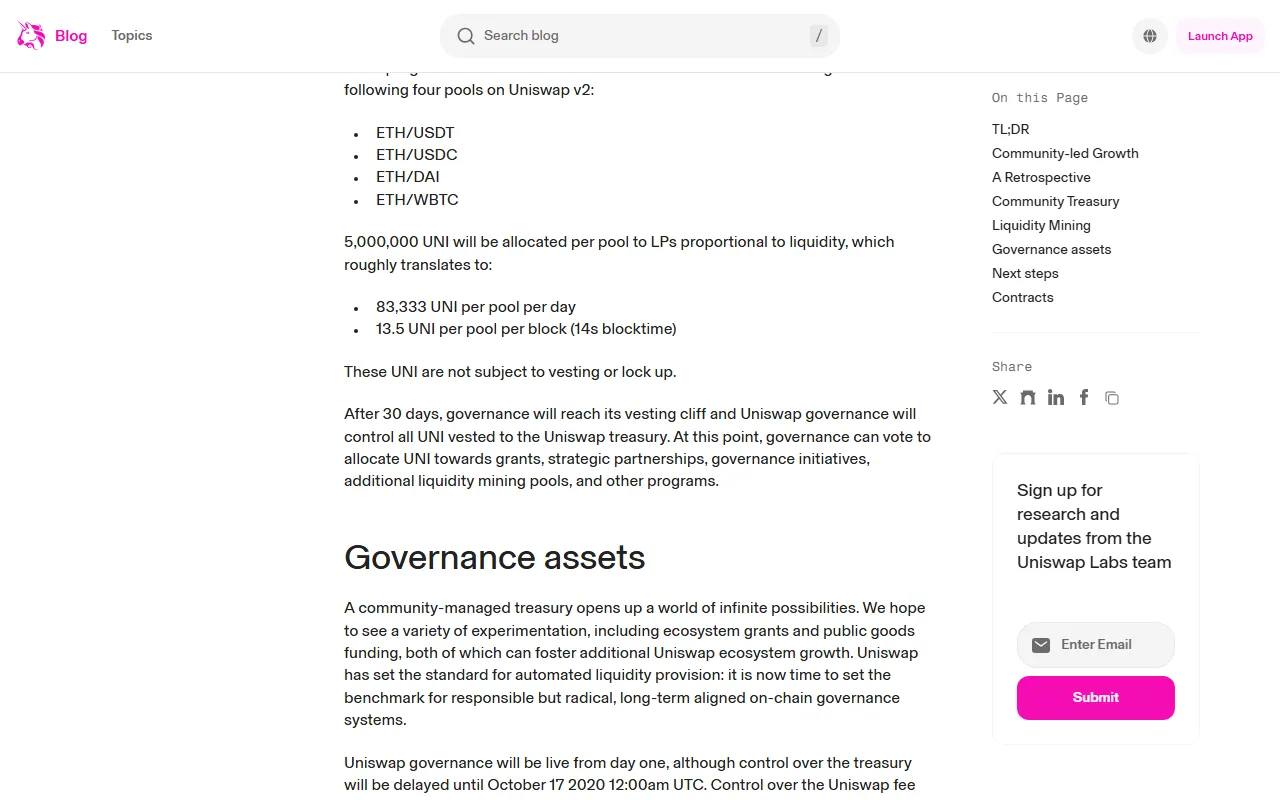Open the Topics menu
The width and height of the screenshot is (1280, 800).
pyautogui.click(x=132, y=35)
